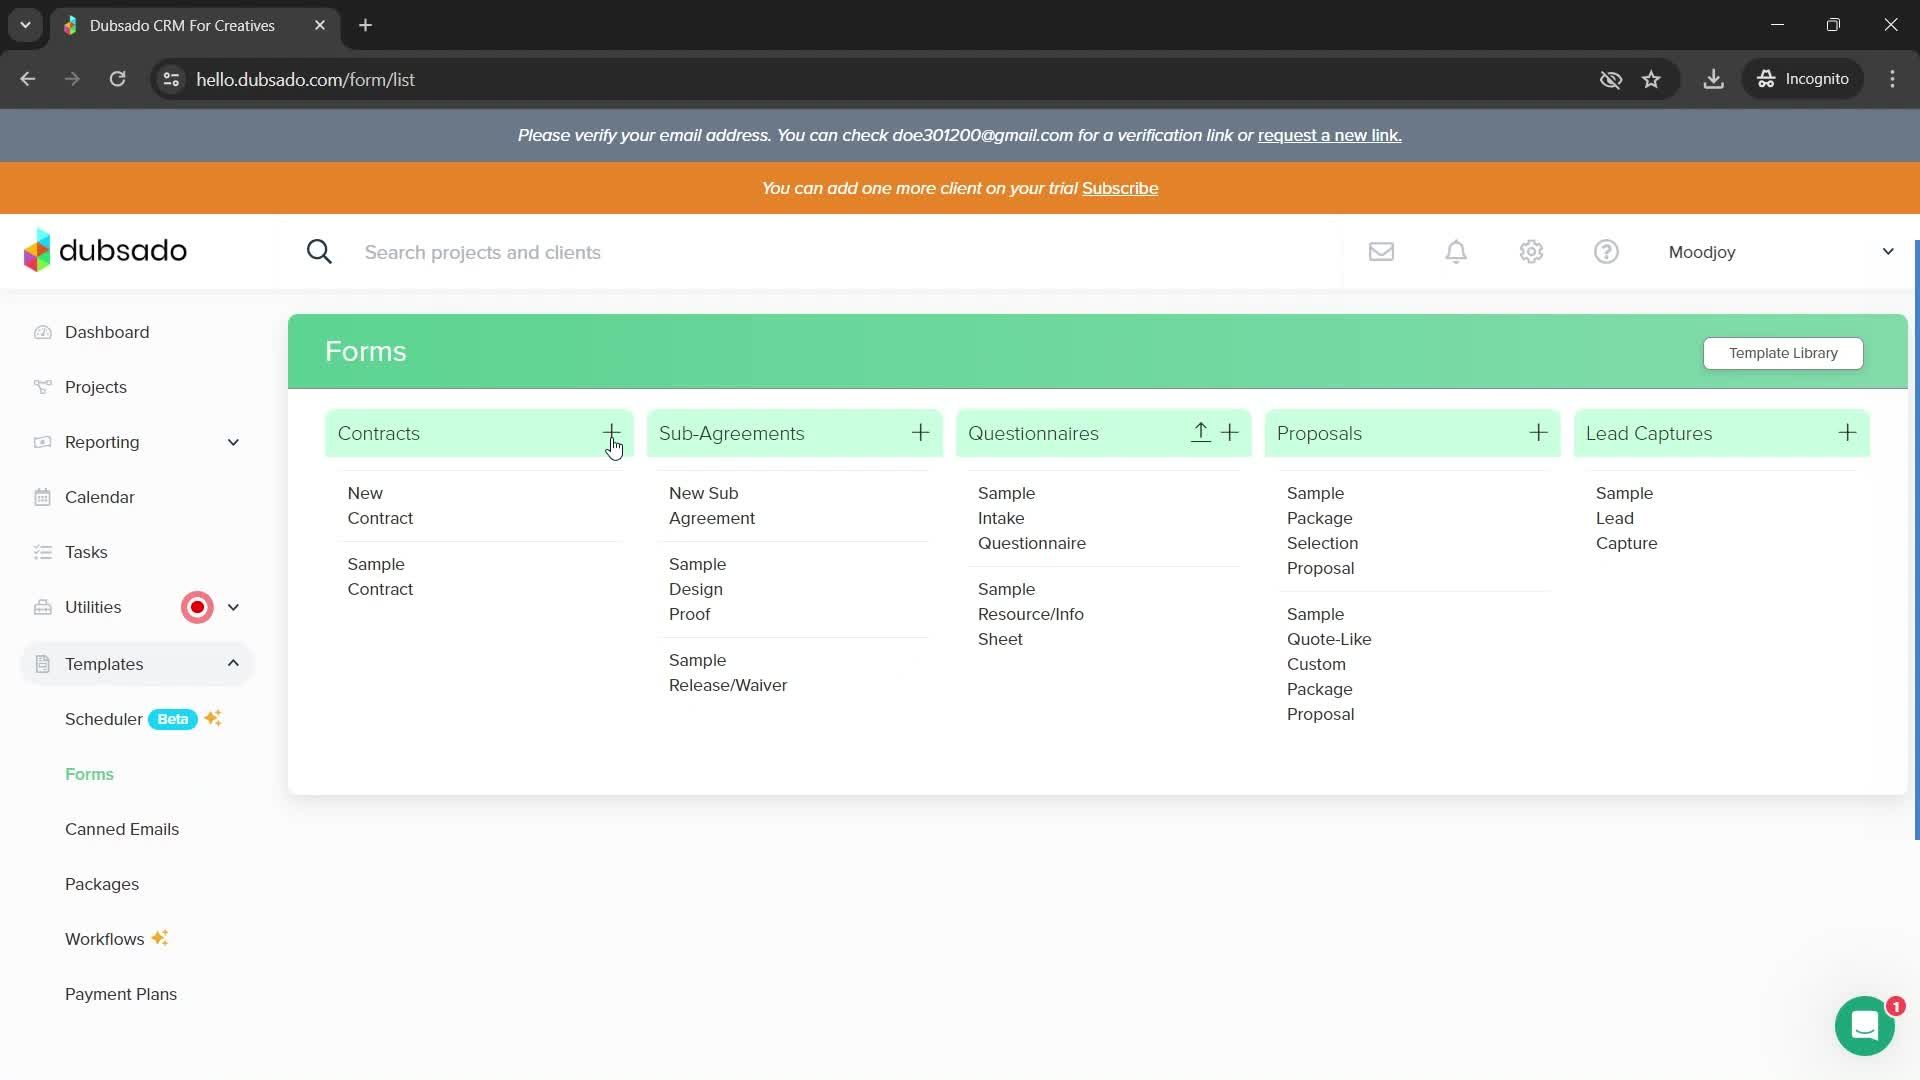Click the browser address bar URL
This screenshot has height=1080, width=1920.
click(305, 79)
